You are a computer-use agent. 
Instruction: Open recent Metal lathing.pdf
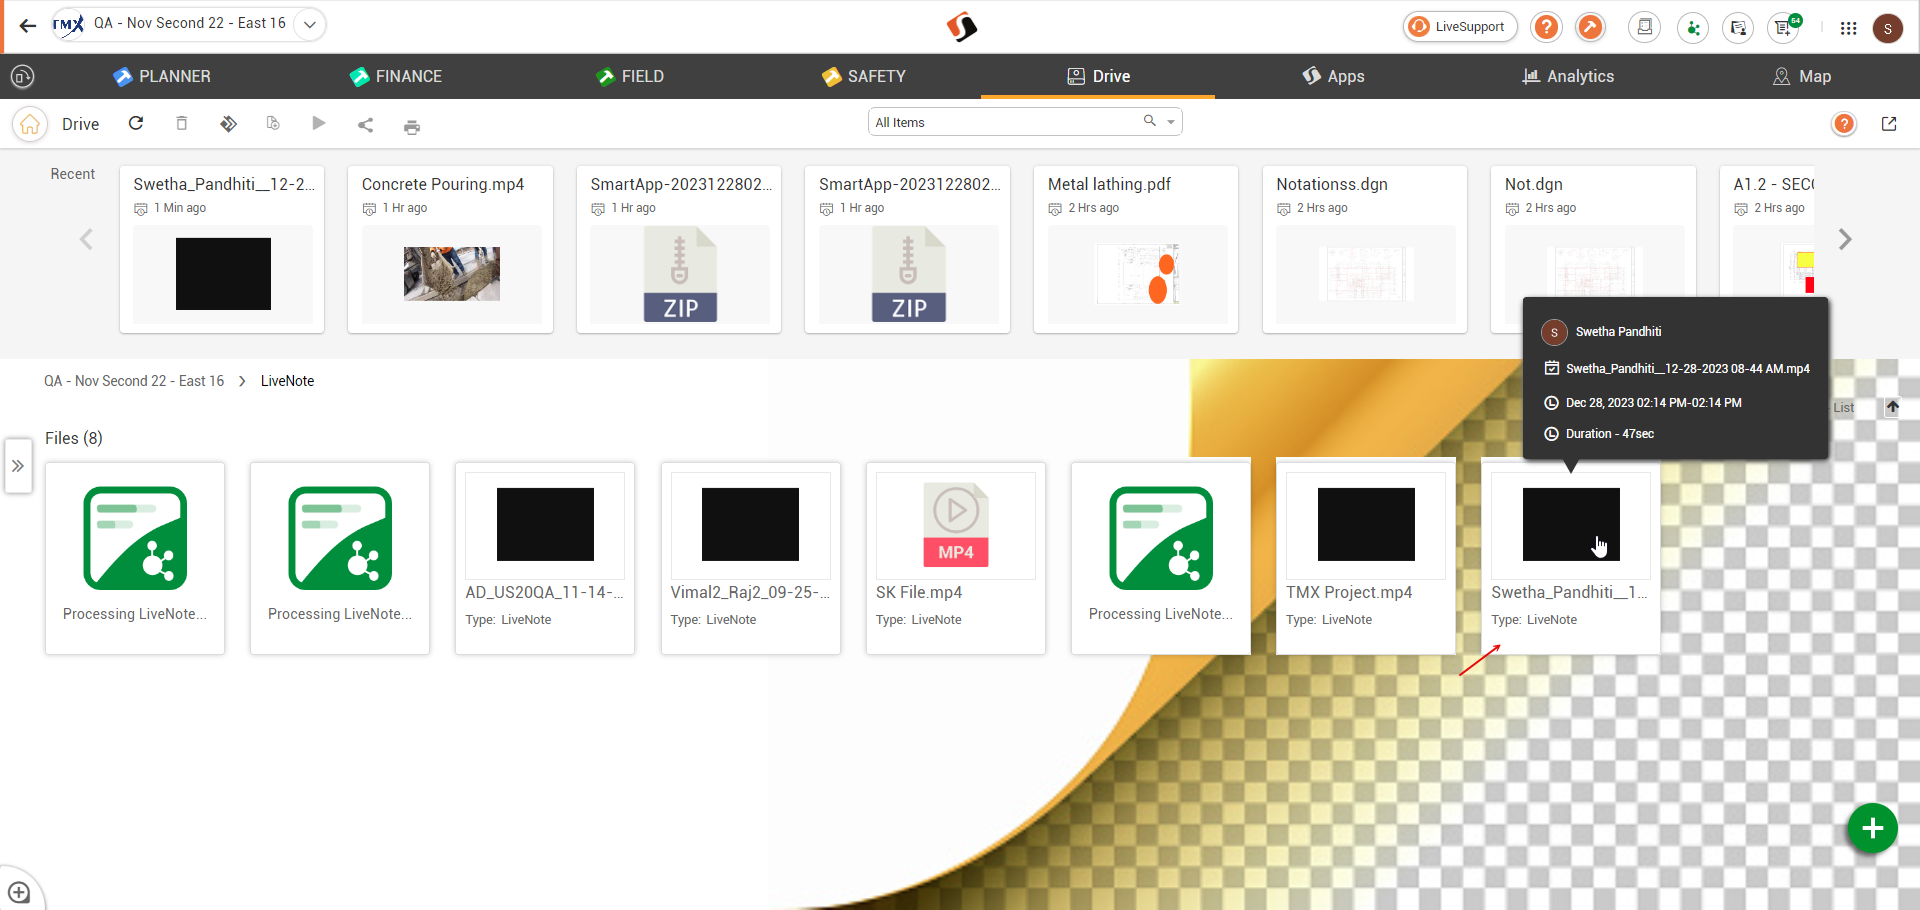coord(1136,249)
